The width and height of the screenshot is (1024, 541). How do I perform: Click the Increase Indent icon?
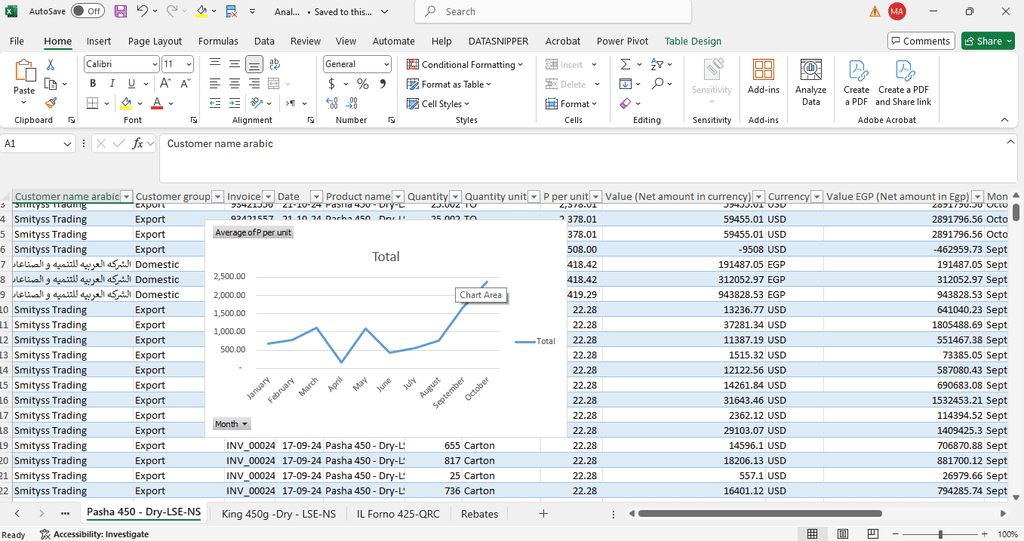coord(234,103)
